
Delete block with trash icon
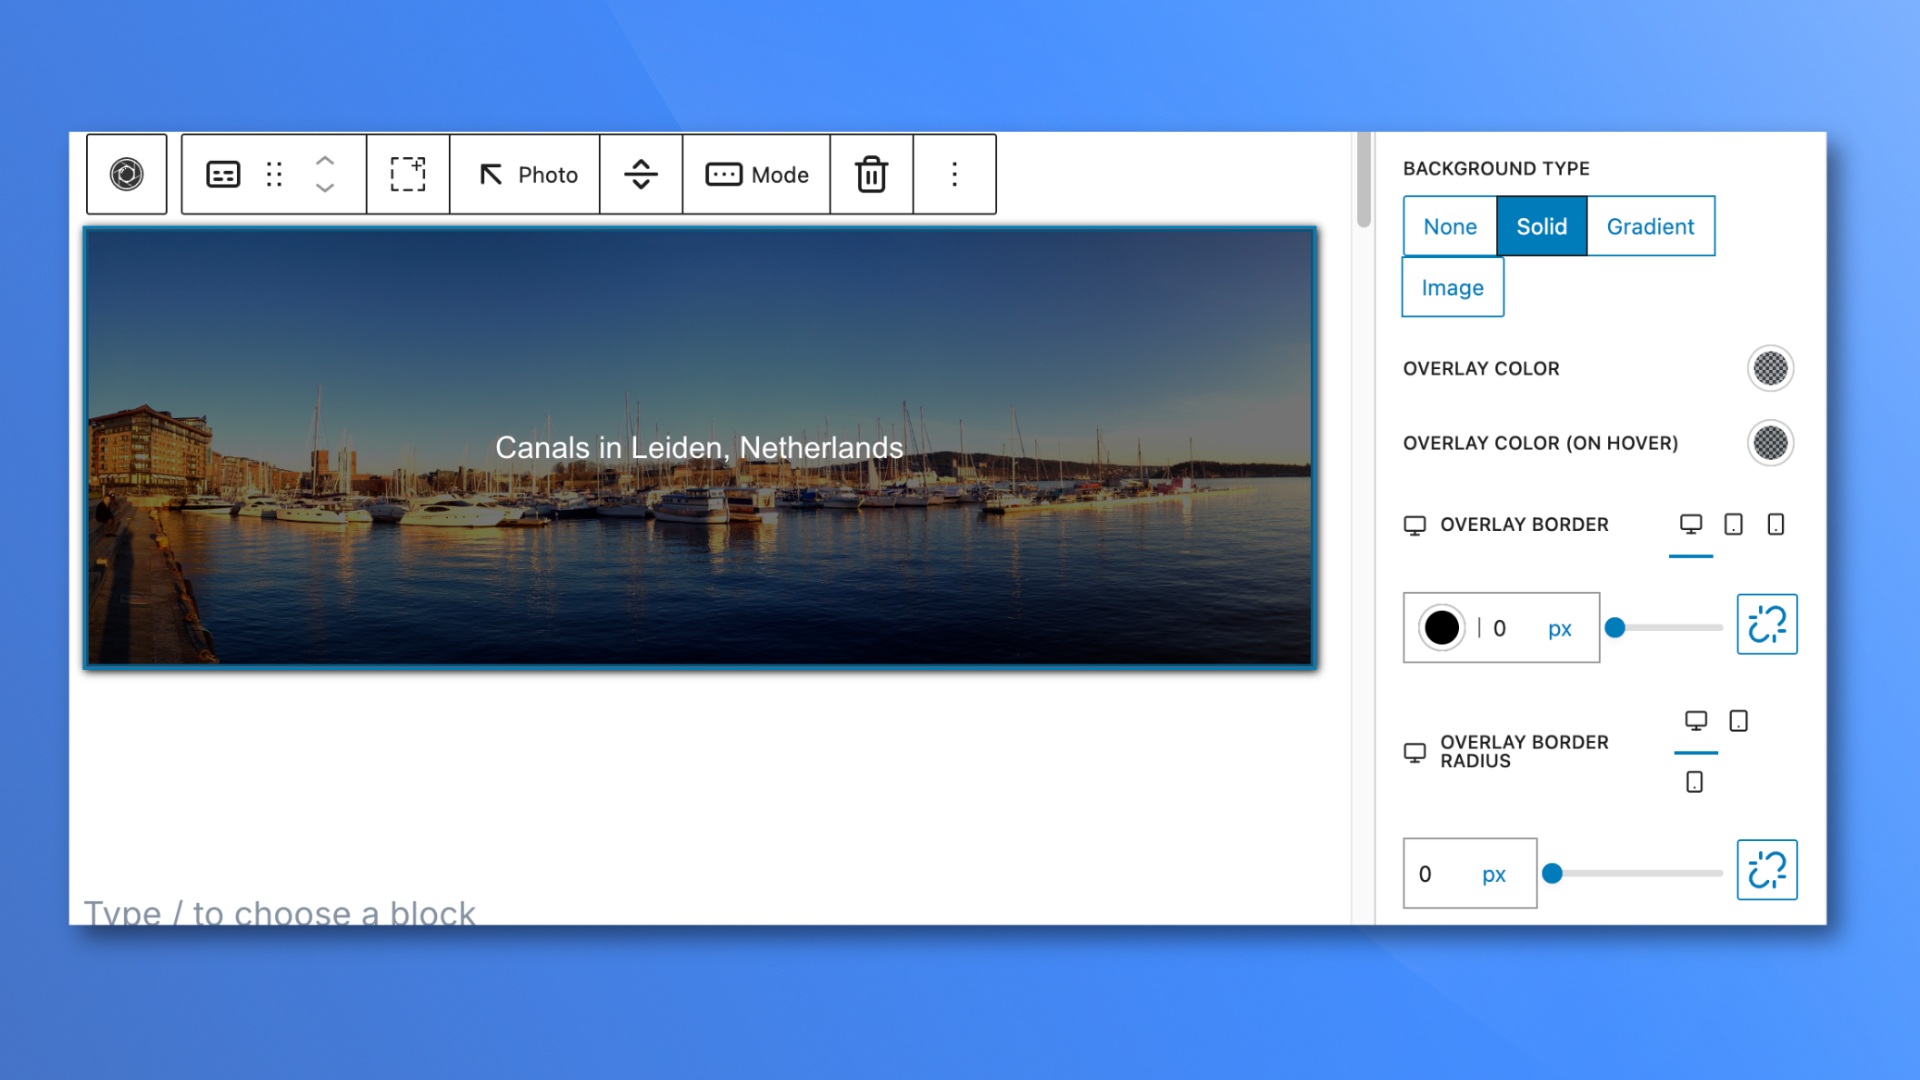tap(871, 174)
